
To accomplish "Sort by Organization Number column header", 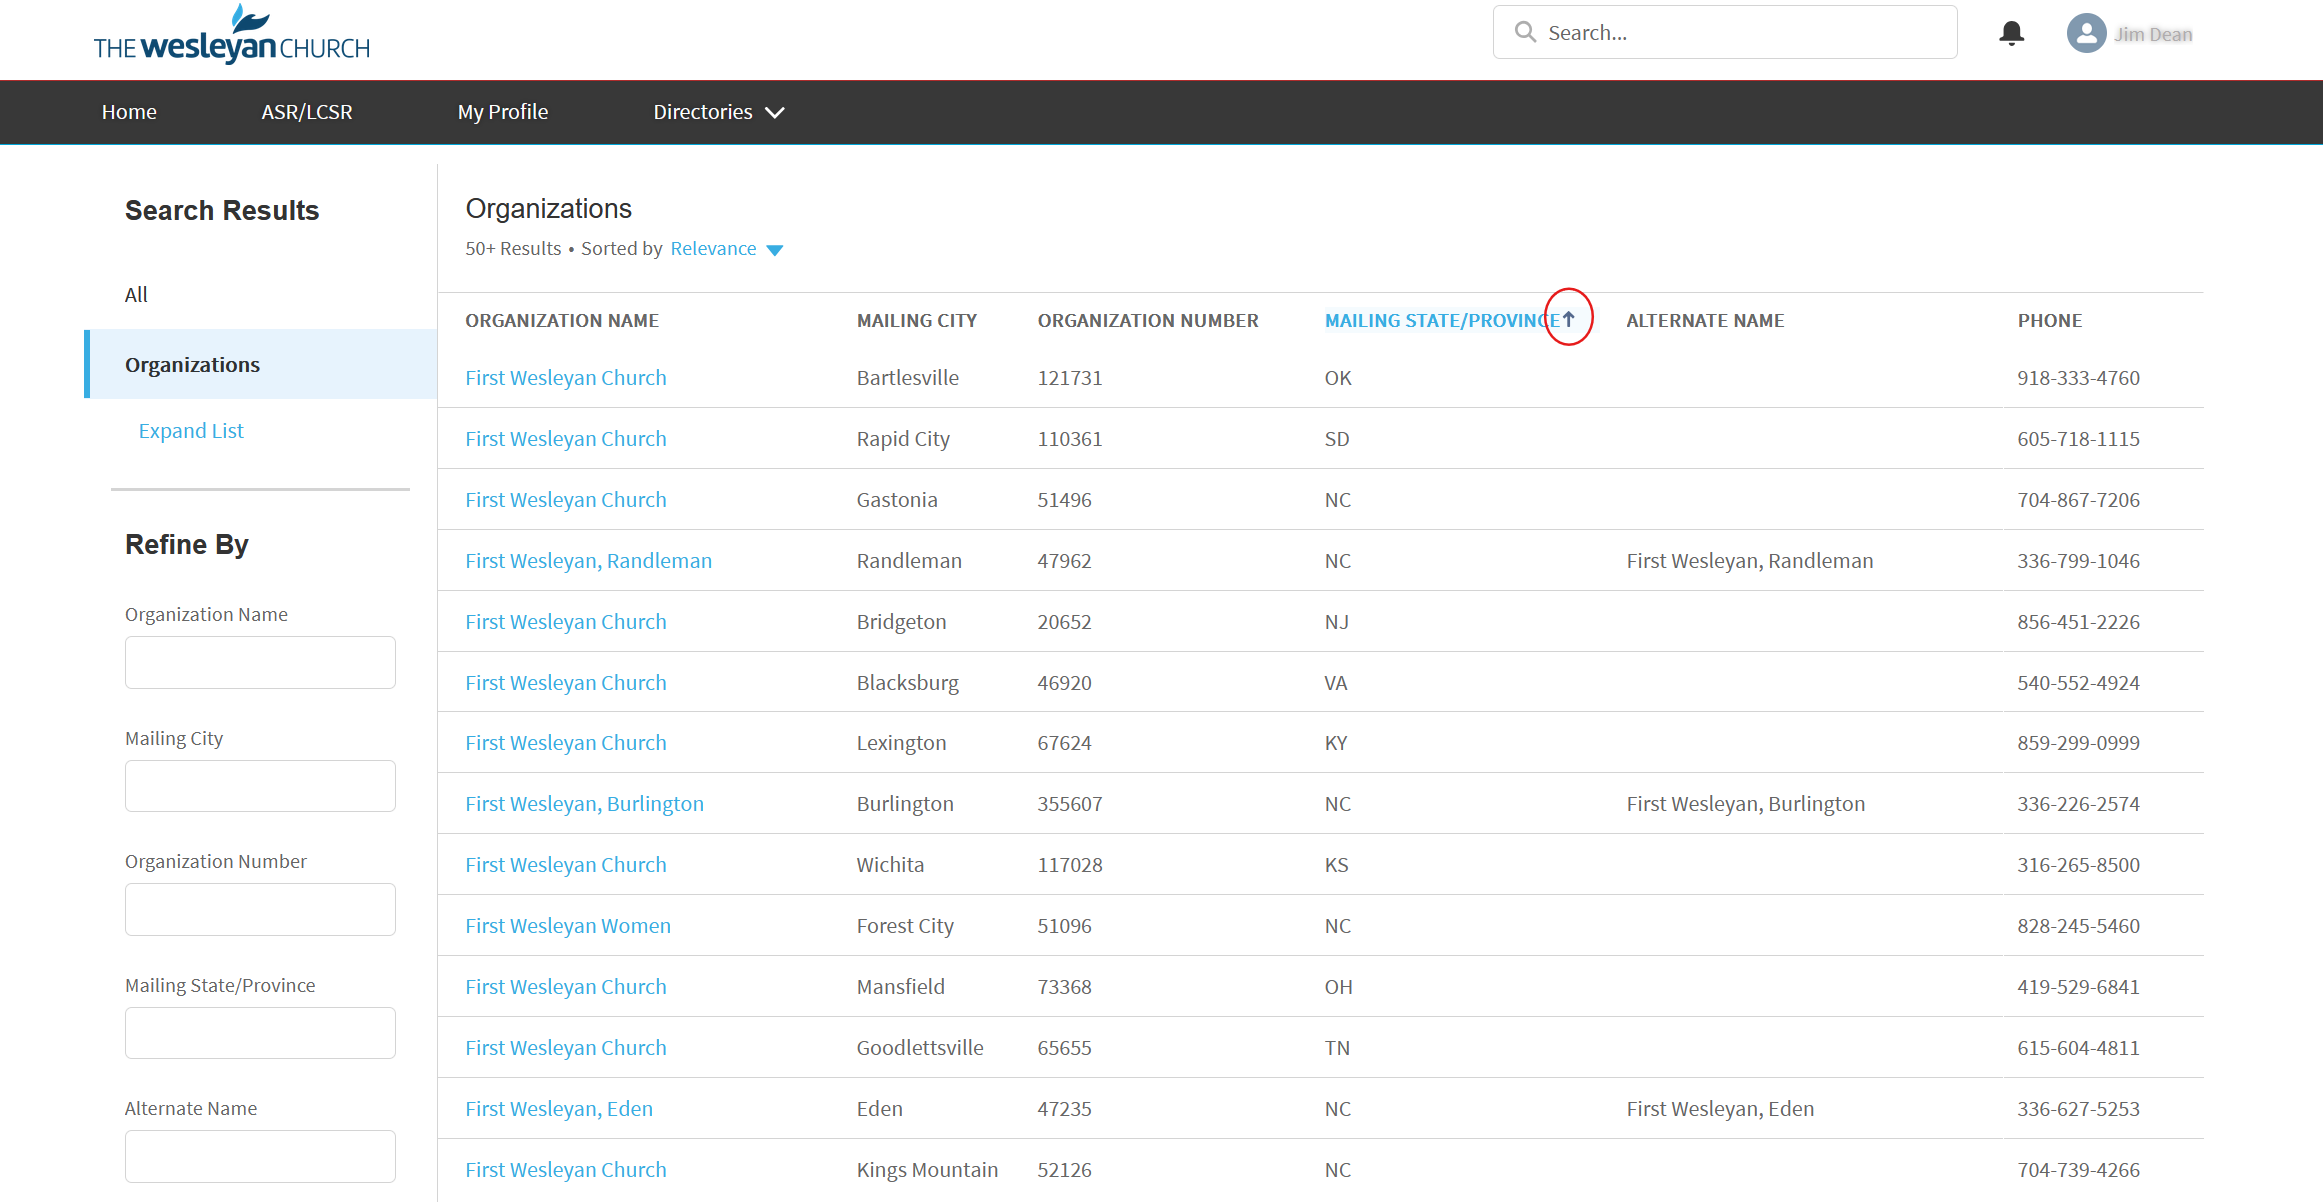I will [x=1147, y=321].
